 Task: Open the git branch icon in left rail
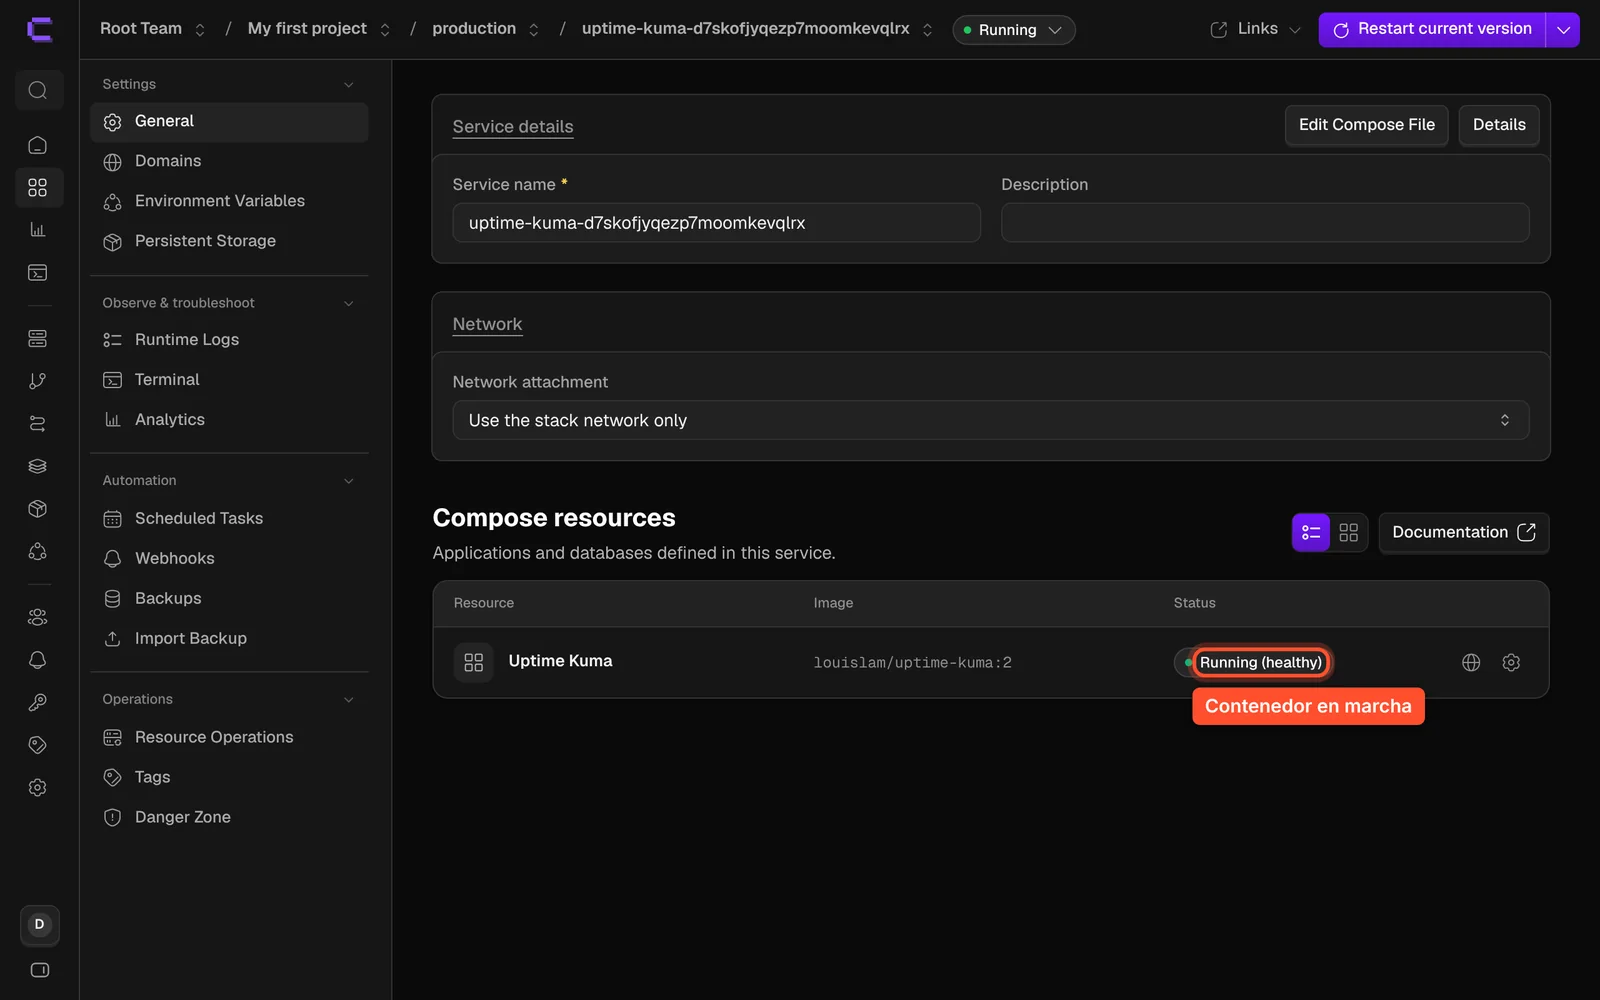tap(38, 381)
